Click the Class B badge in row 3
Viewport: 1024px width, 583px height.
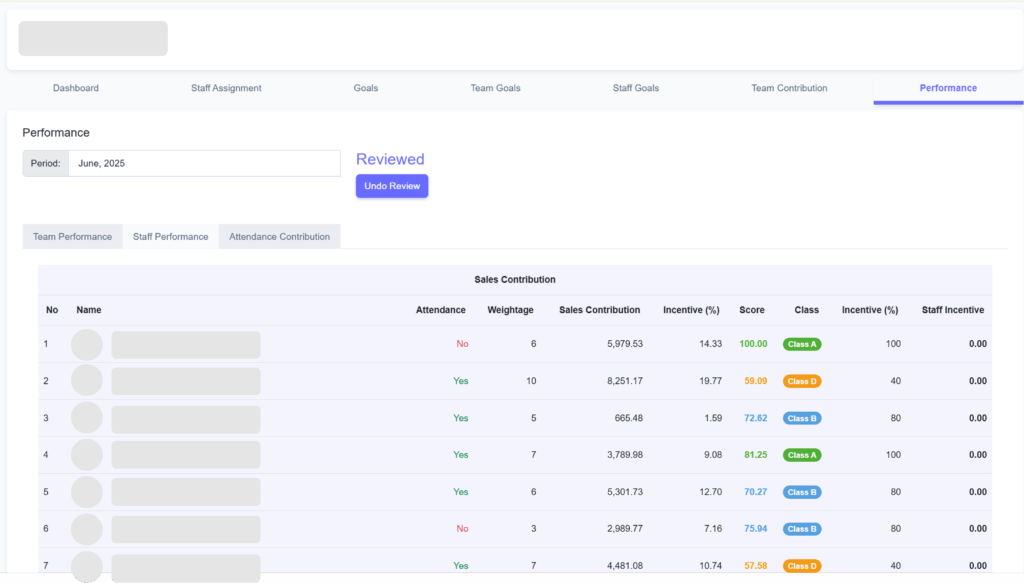pos(802,418)
